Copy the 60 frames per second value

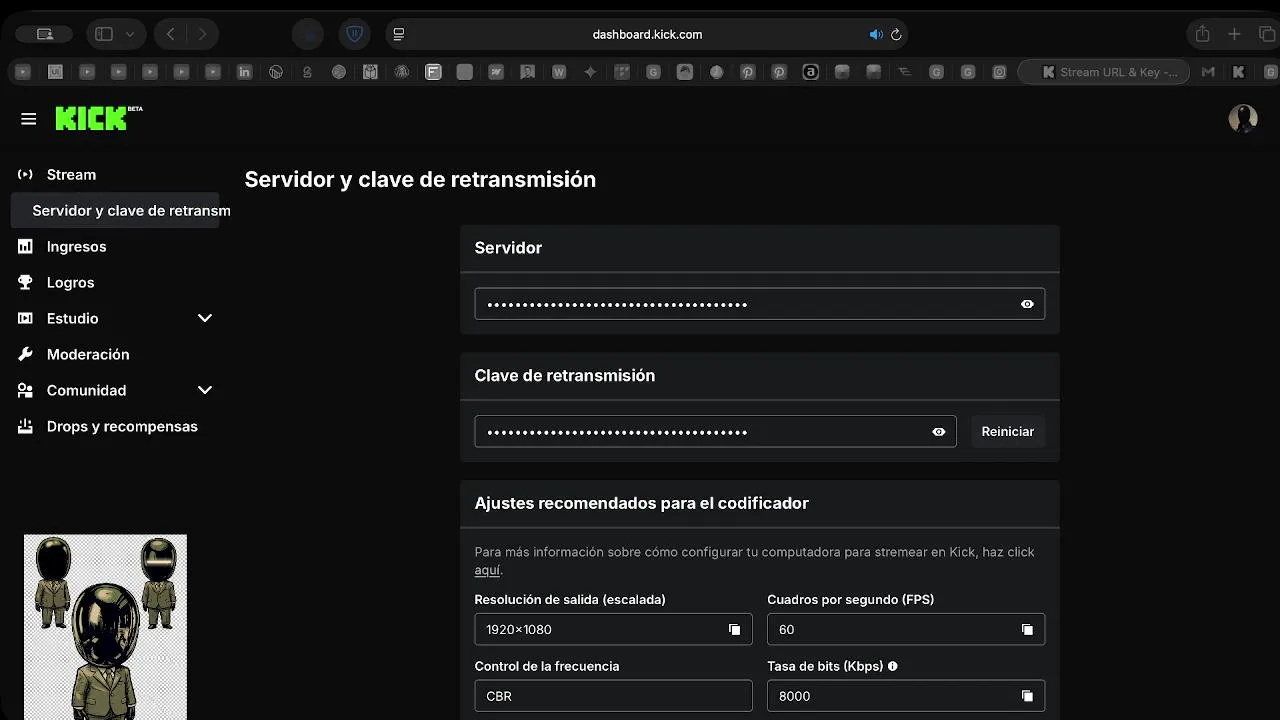[1027, 629]
